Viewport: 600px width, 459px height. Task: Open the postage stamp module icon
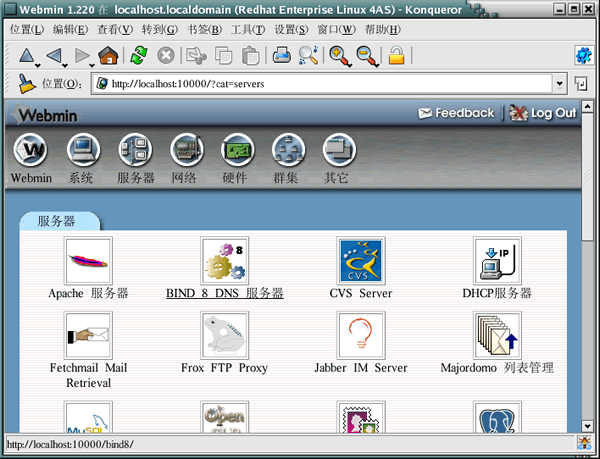361,417
